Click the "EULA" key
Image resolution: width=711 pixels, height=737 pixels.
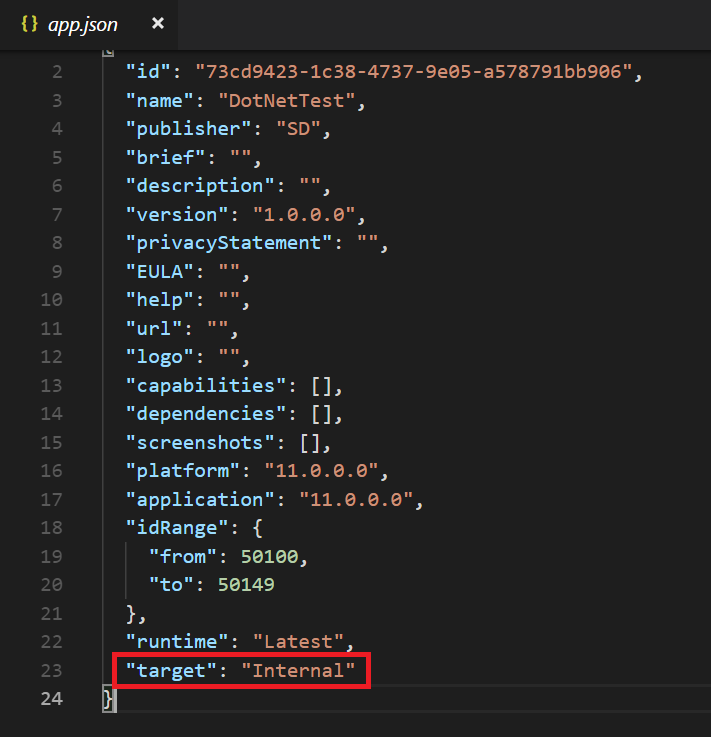point(160,272)
